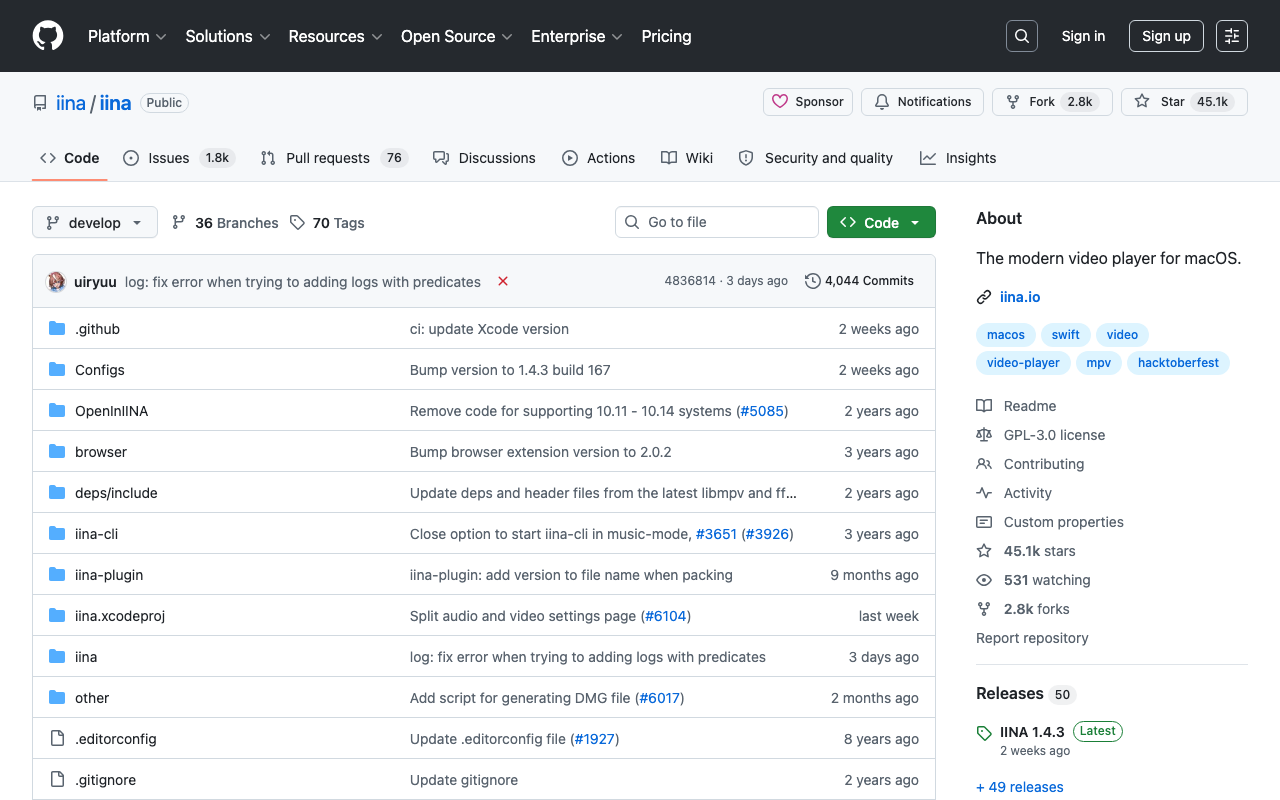Expand the Platform menu
This screenshot has height=800, width=1280.
point(127,36)
